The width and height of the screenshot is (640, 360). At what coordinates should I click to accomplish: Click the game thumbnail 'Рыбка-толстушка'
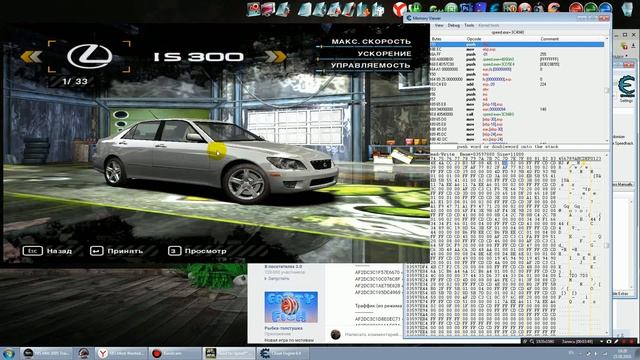291,307
